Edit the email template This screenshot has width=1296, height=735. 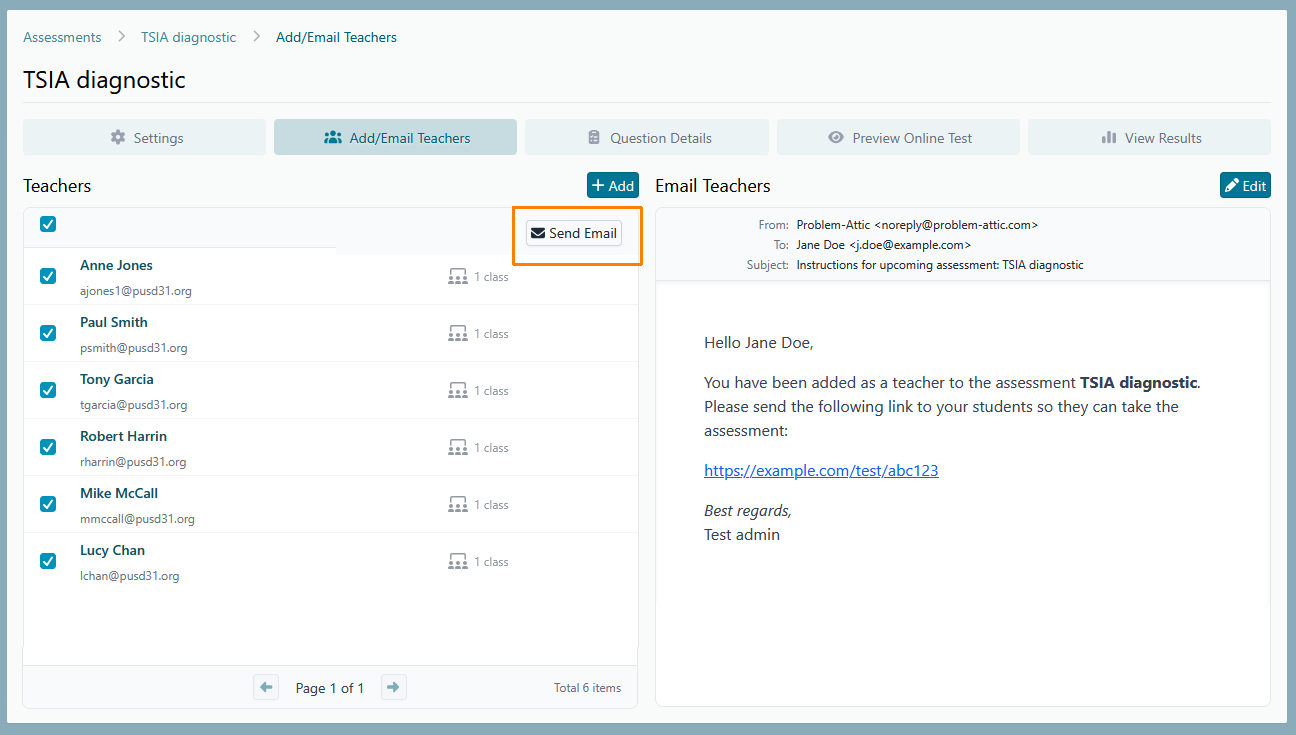coord(1245,186)
